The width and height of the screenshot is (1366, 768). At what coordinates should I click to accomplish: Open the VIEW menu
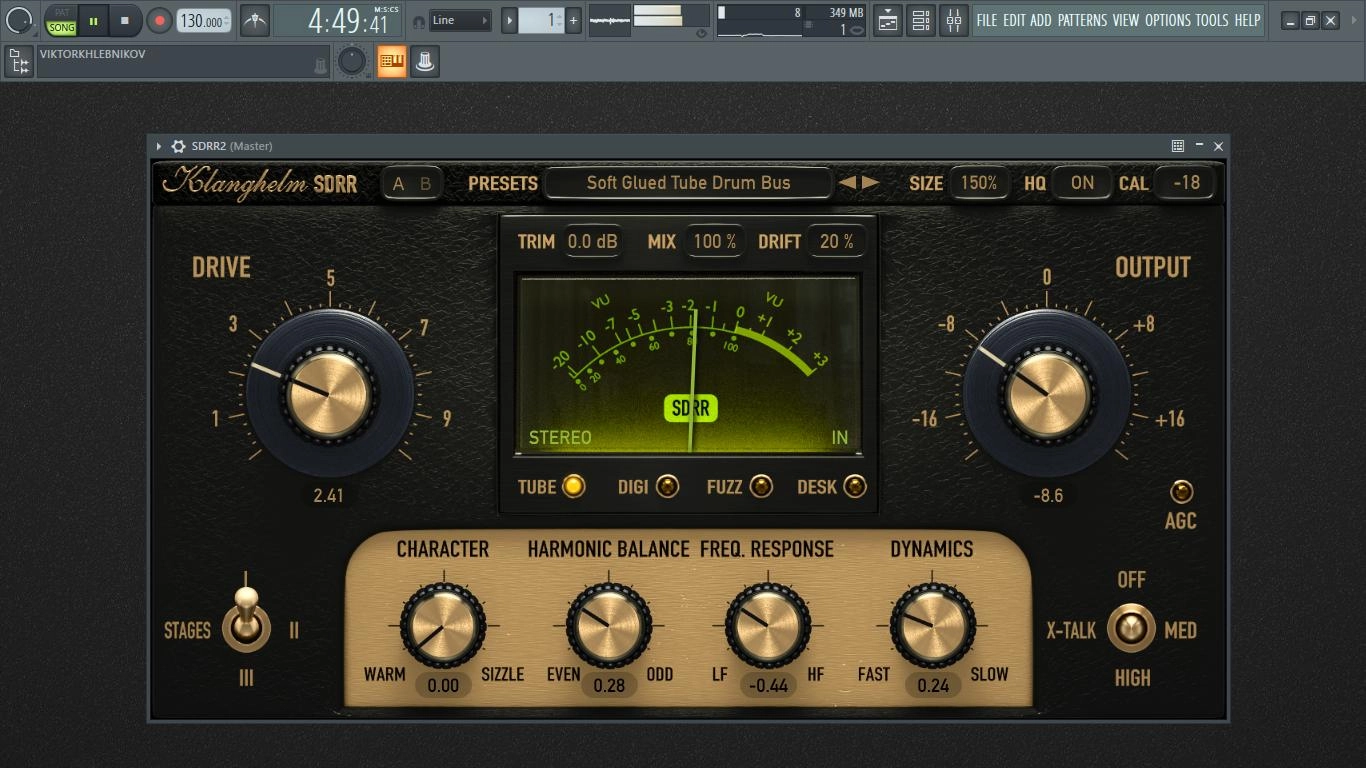point(1126,20)
